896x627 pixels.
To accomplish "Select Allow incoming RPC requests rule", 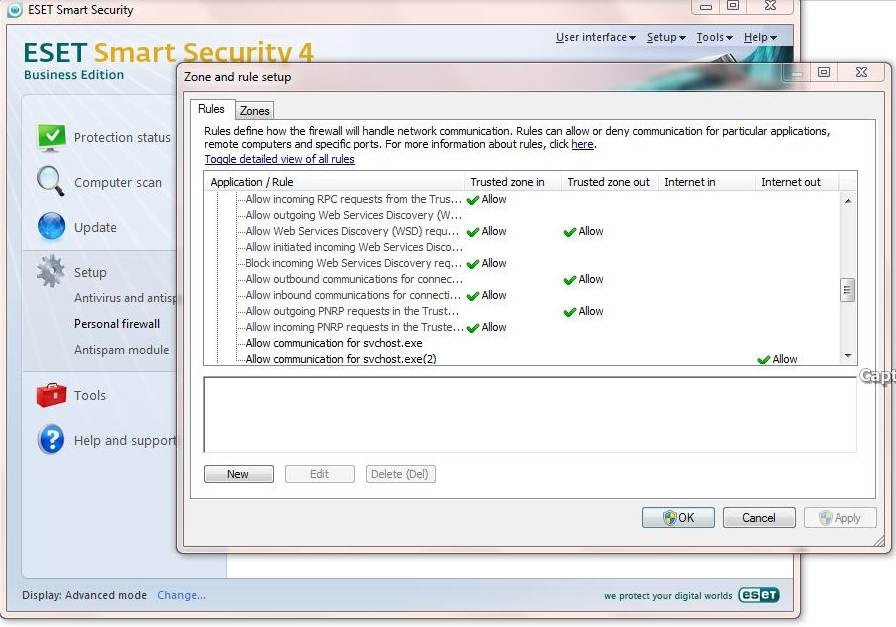I will coord(354,199).
